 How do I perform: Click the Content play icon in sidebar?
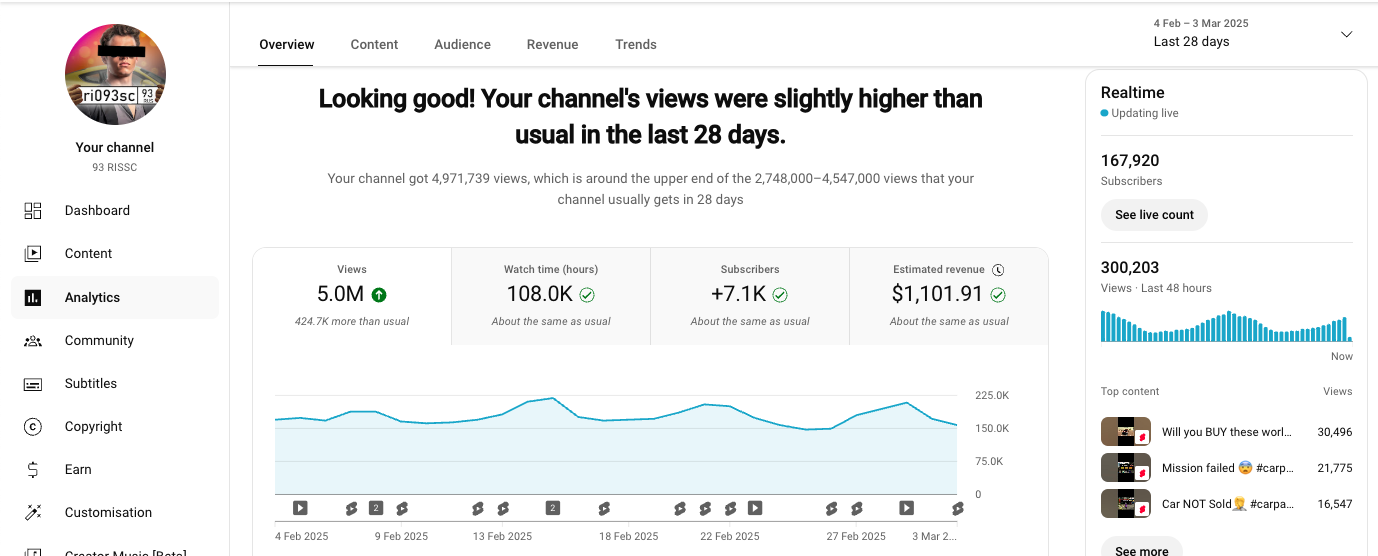pos(33,254)
